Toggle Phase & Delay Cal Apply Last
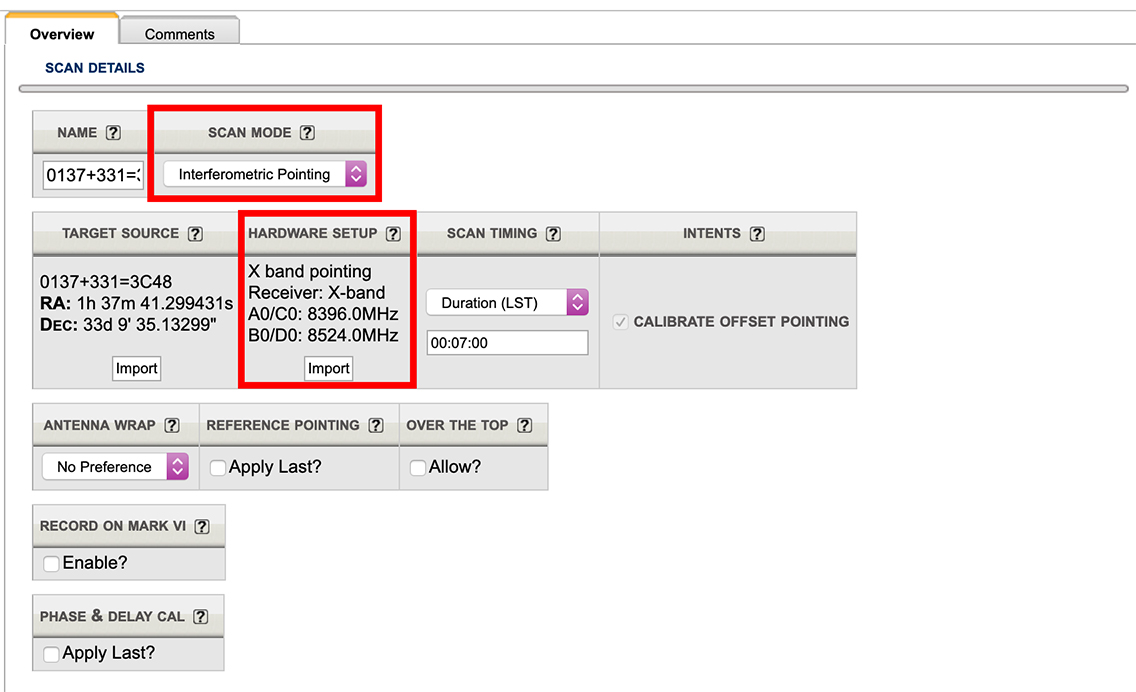1136x692 pixels. point(51,654)
